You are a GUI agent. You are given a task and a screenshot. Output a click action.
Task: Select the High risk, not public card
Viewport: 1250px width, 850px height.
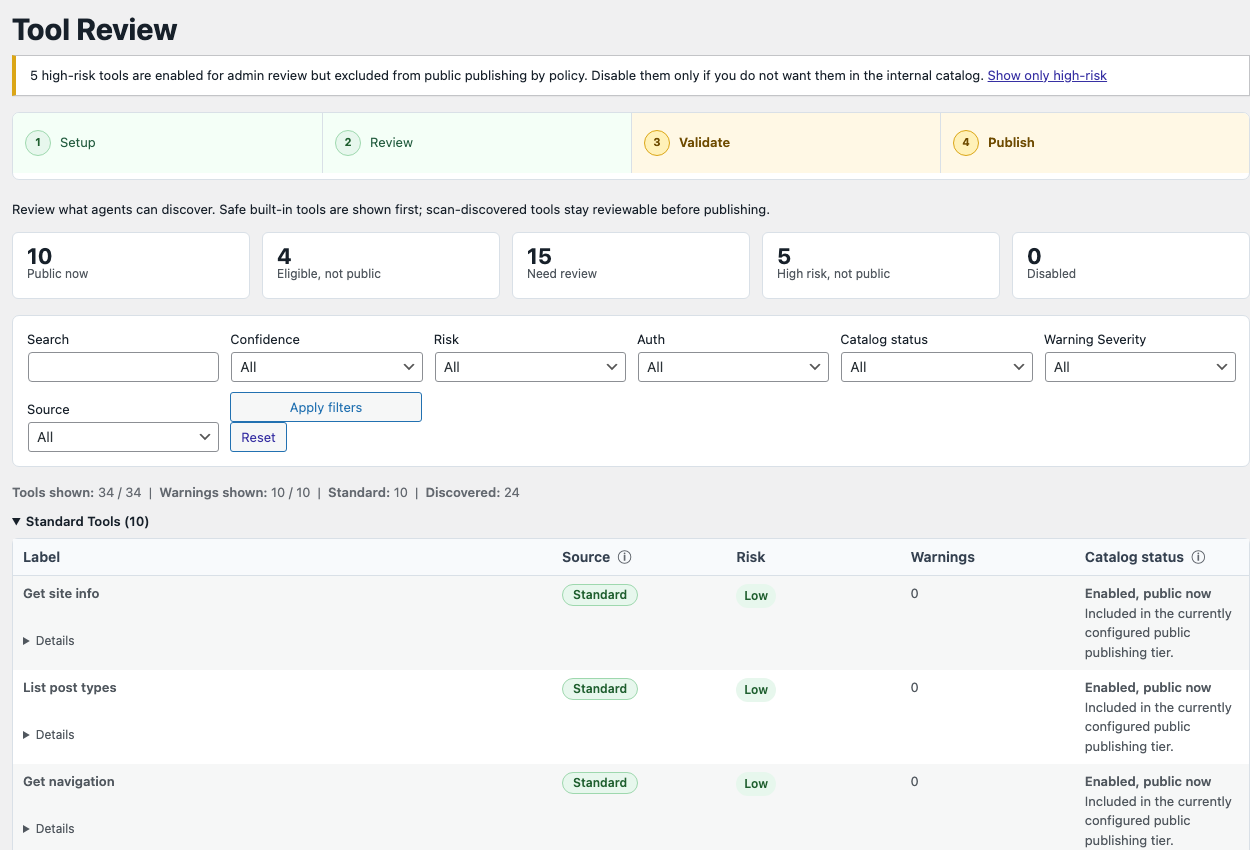881,265
